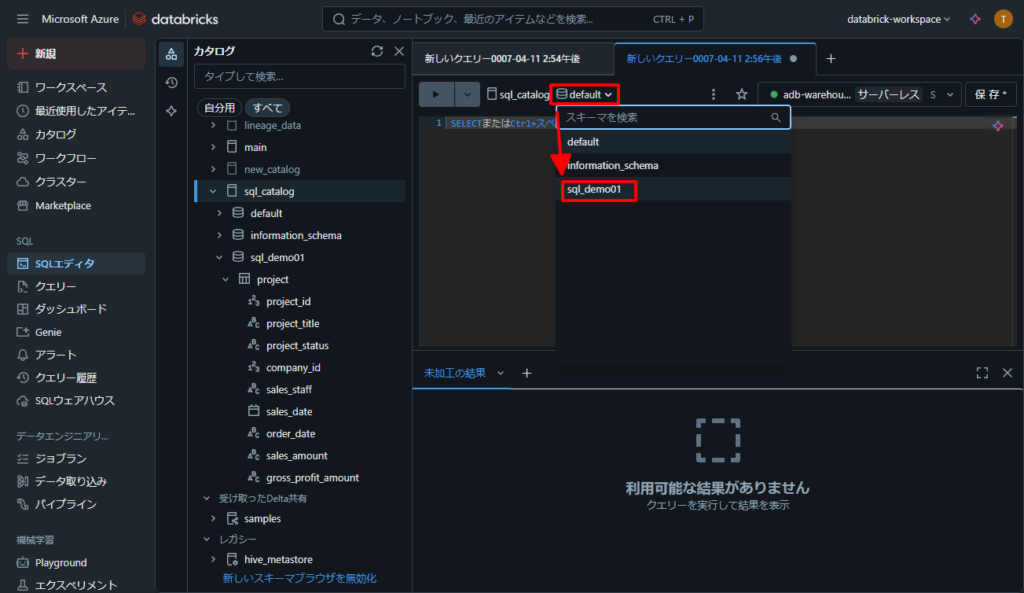This screenshot has height=593, width=1024.
Task: Expand the lineage_data catalog
Action: (x=213, y=125)
